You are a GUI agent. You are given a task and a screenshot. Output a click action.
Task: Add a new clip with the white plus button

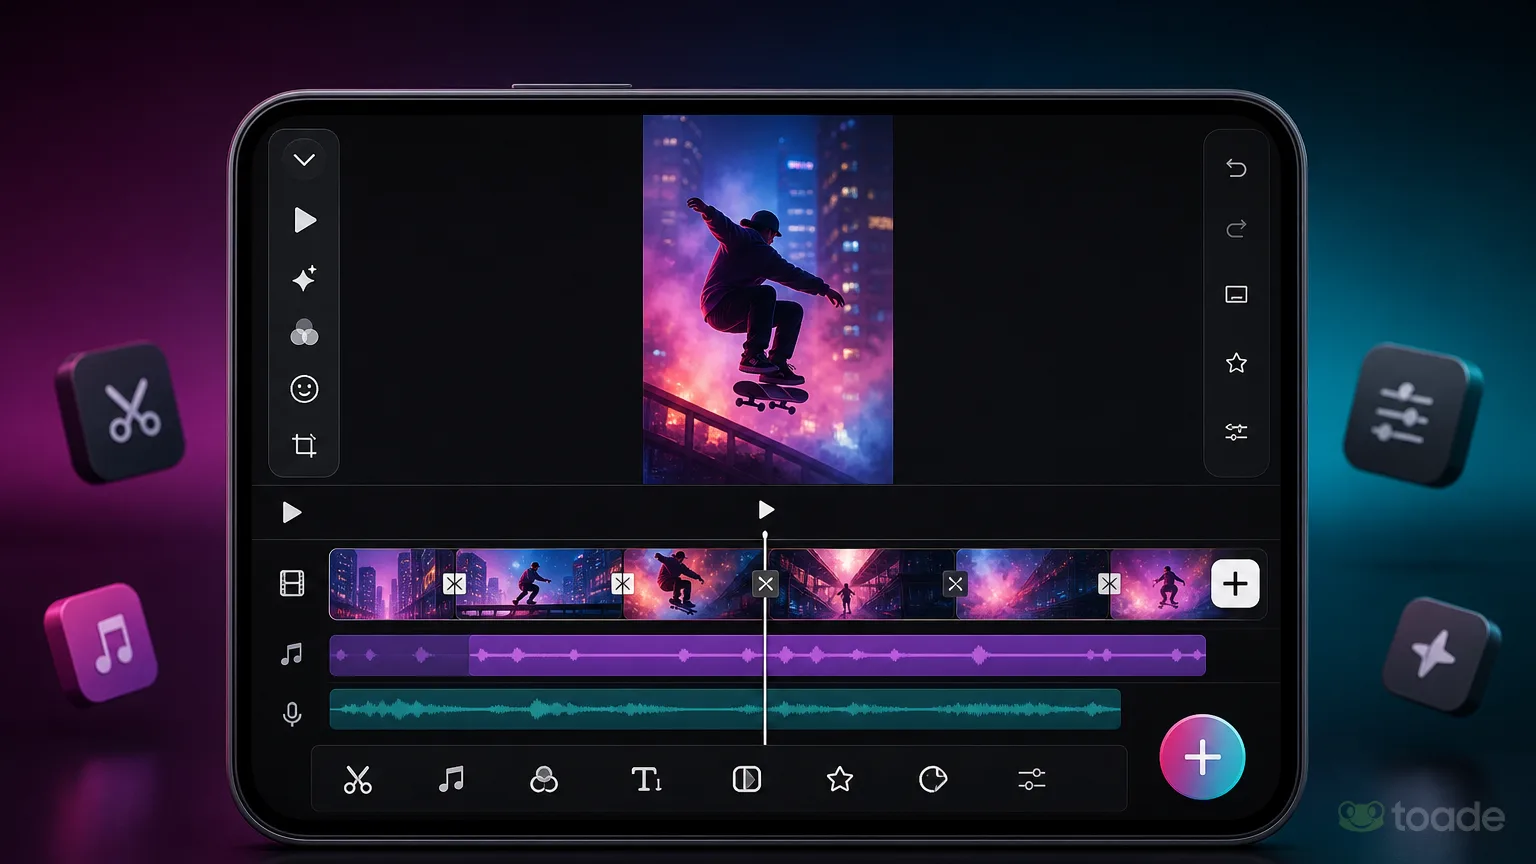point(1235,583)
